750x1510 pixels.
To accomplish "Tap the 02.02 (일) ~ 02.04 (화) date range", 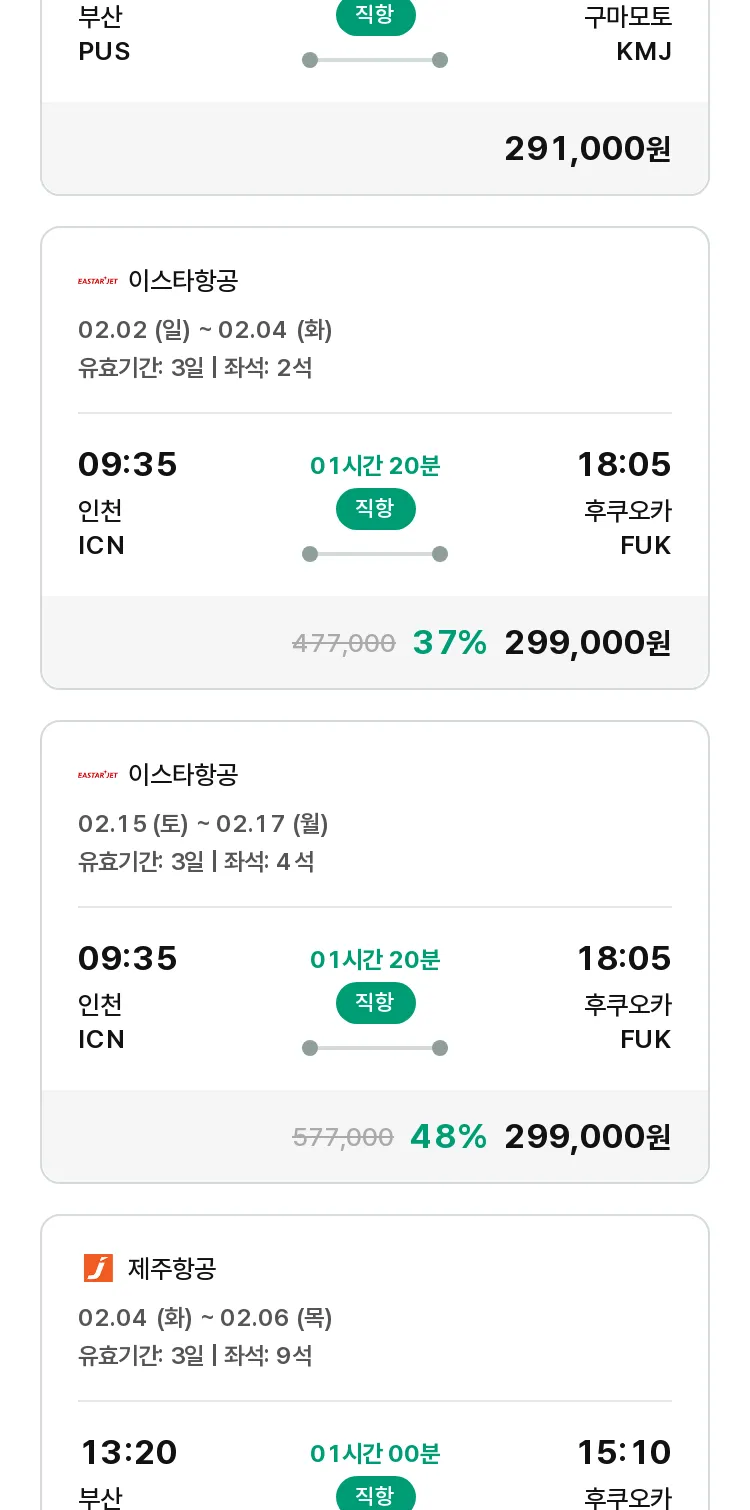I will click(205, 330).
